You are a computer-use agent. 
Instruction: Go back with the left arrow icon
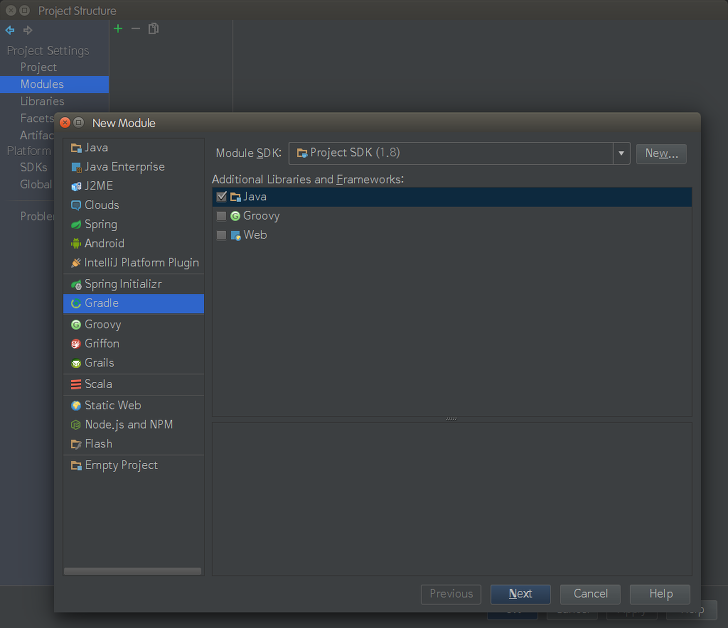[x=10, y=30]
